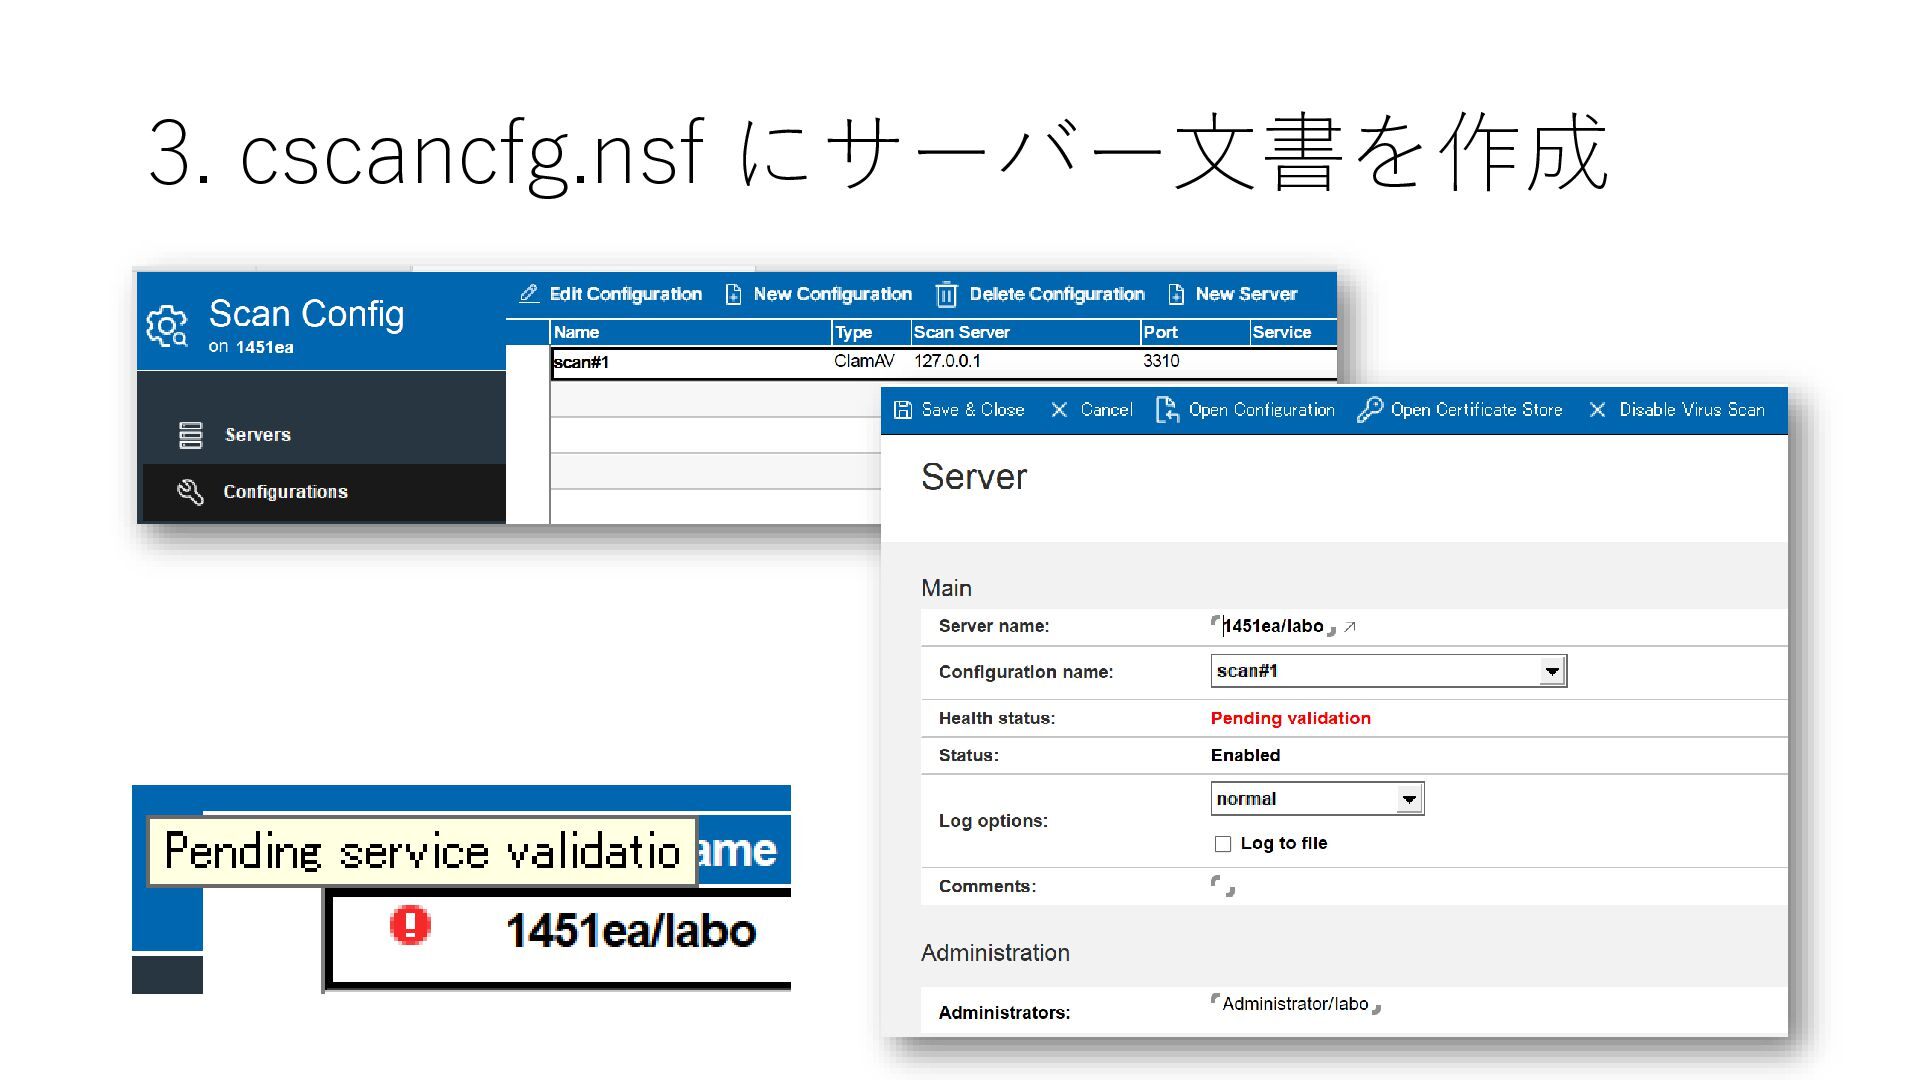Click the Save & Close disk icon
The height and width of the screenshot is (1080, 1920).
point(902,410)
